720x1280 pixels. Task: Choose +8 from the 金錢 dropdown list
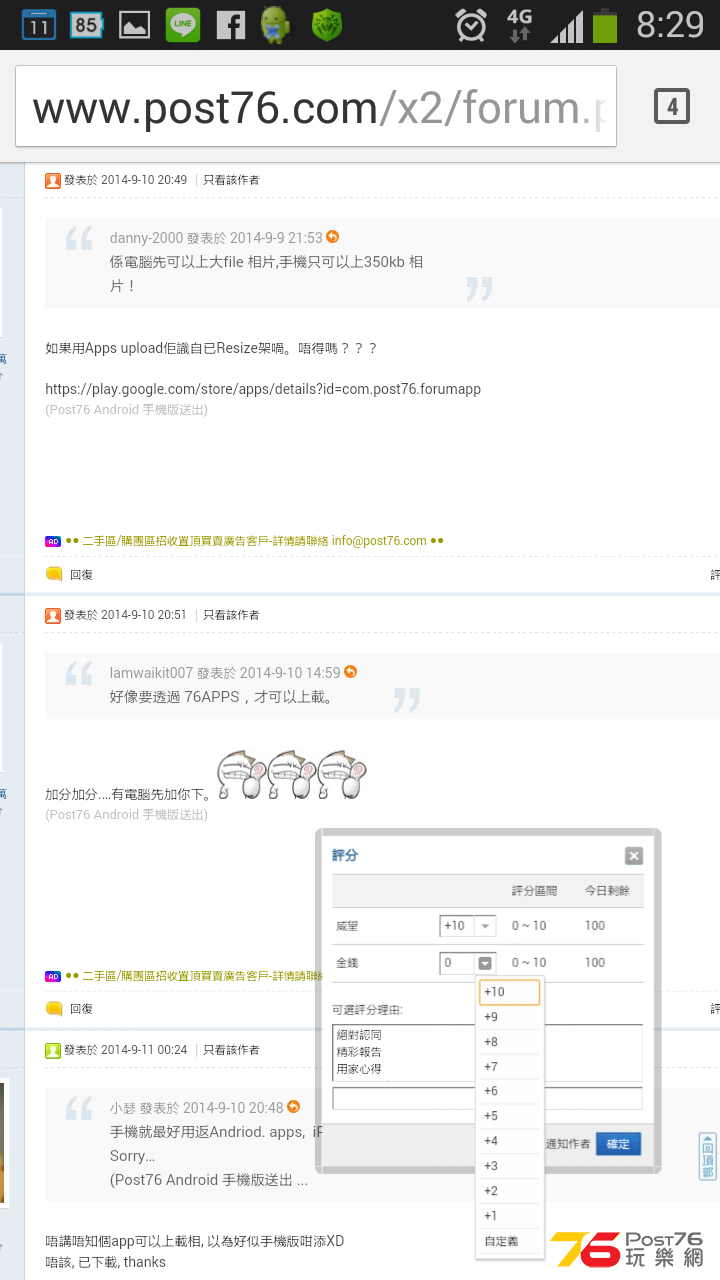point(510,1042)
